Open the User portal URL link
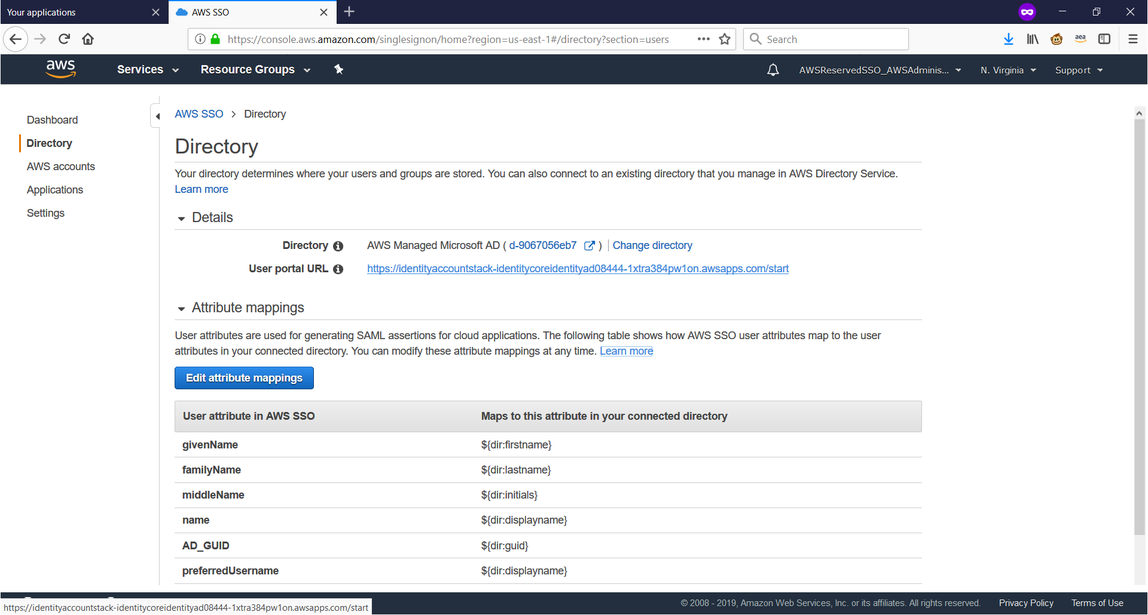This screenshot has height=615, width=1148. click(x=578, y=269)
